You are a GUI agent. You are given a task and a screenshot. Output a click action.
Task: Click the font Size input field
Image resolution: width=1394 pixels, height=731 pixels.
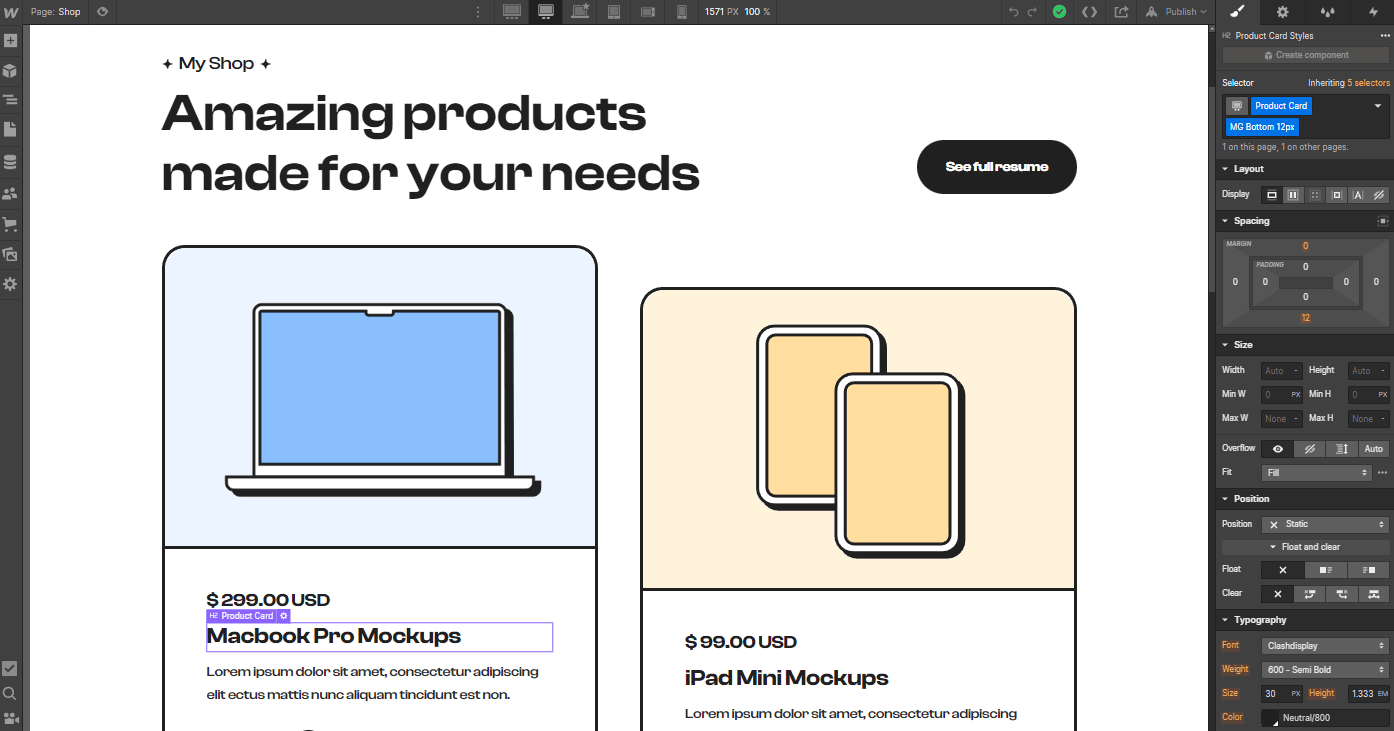click(x=1277, y=693)
